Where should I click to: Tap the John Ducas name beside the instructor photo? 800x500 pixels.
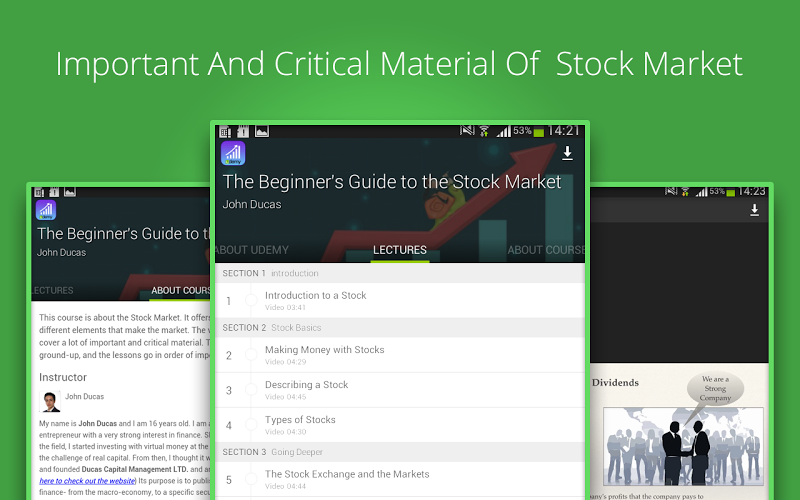coord(84,396)
